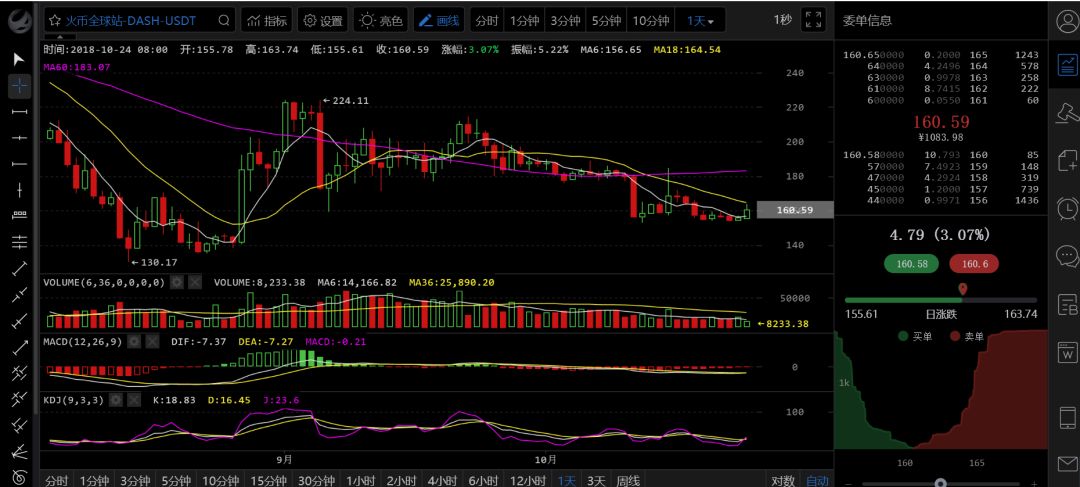The height and width of the screenshot is (487, 1080).
Task: Open MACD indicator settings gear
Action: pos(135,341)
